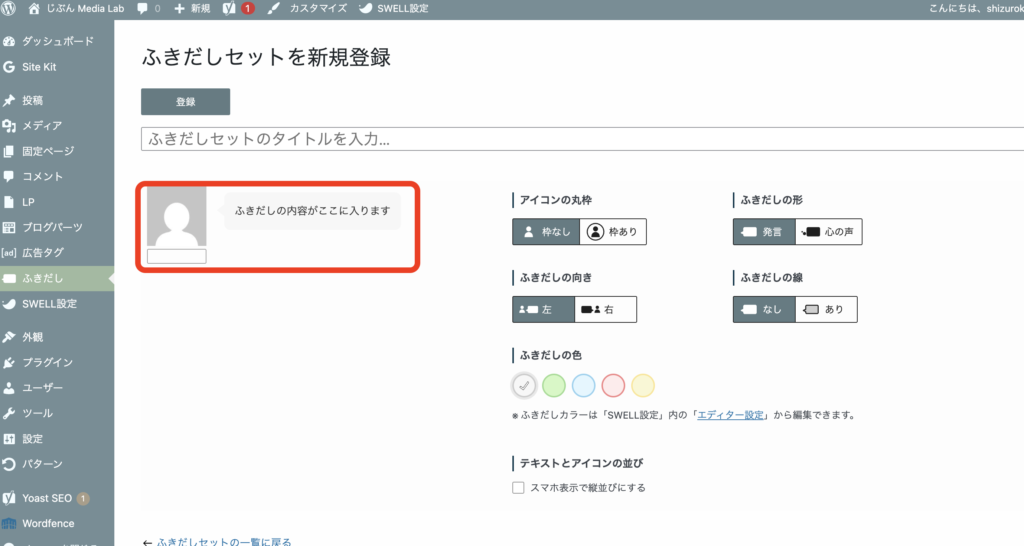
Task: Open the 固定ページ sidebar item
Action: point(48,151)
